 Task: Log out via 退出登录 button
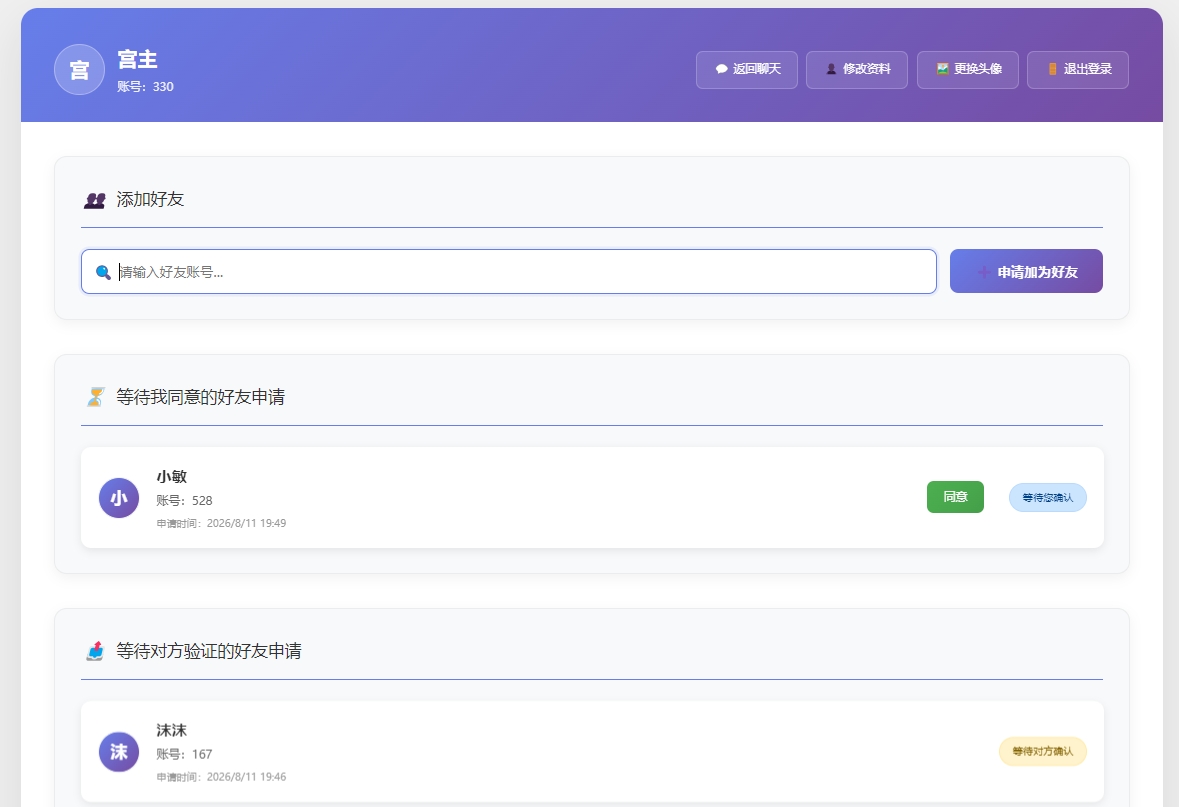[x=1078, y=70]
